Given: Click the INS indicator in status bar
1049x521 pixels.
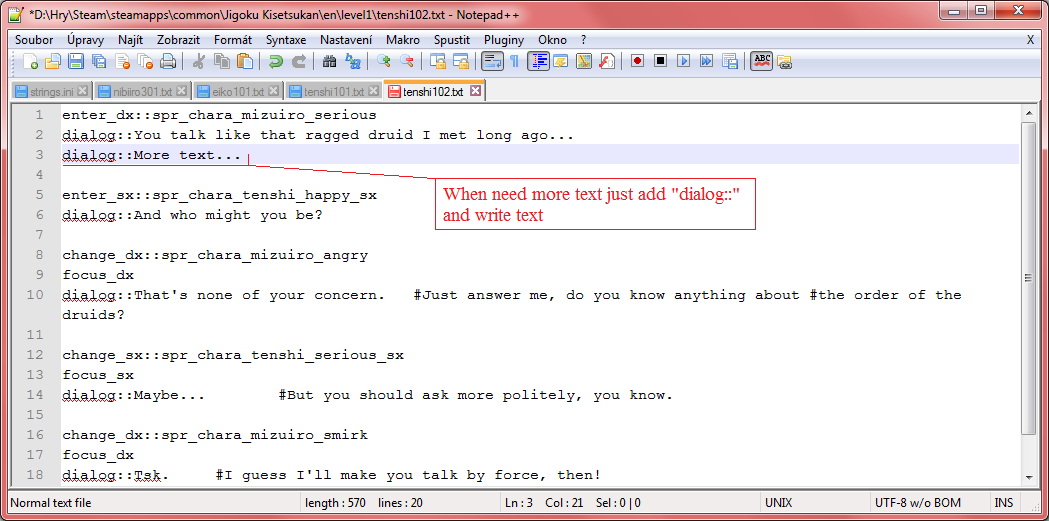Looking at the screenshot, I should (x=1004, y=503).
